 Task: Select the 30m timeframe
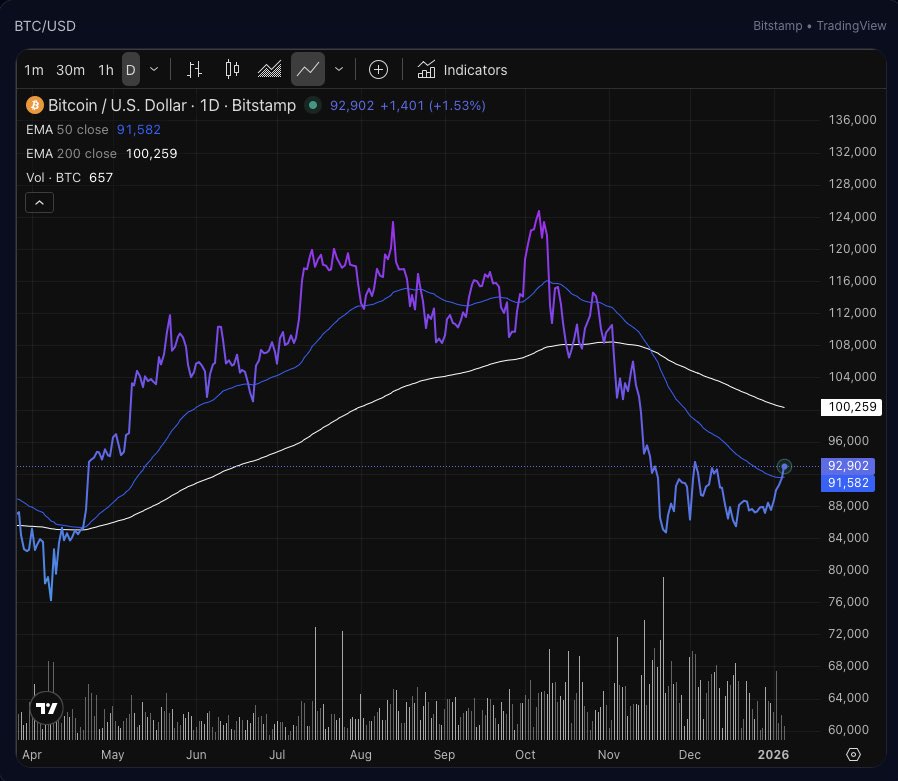(x=70, y=70)
